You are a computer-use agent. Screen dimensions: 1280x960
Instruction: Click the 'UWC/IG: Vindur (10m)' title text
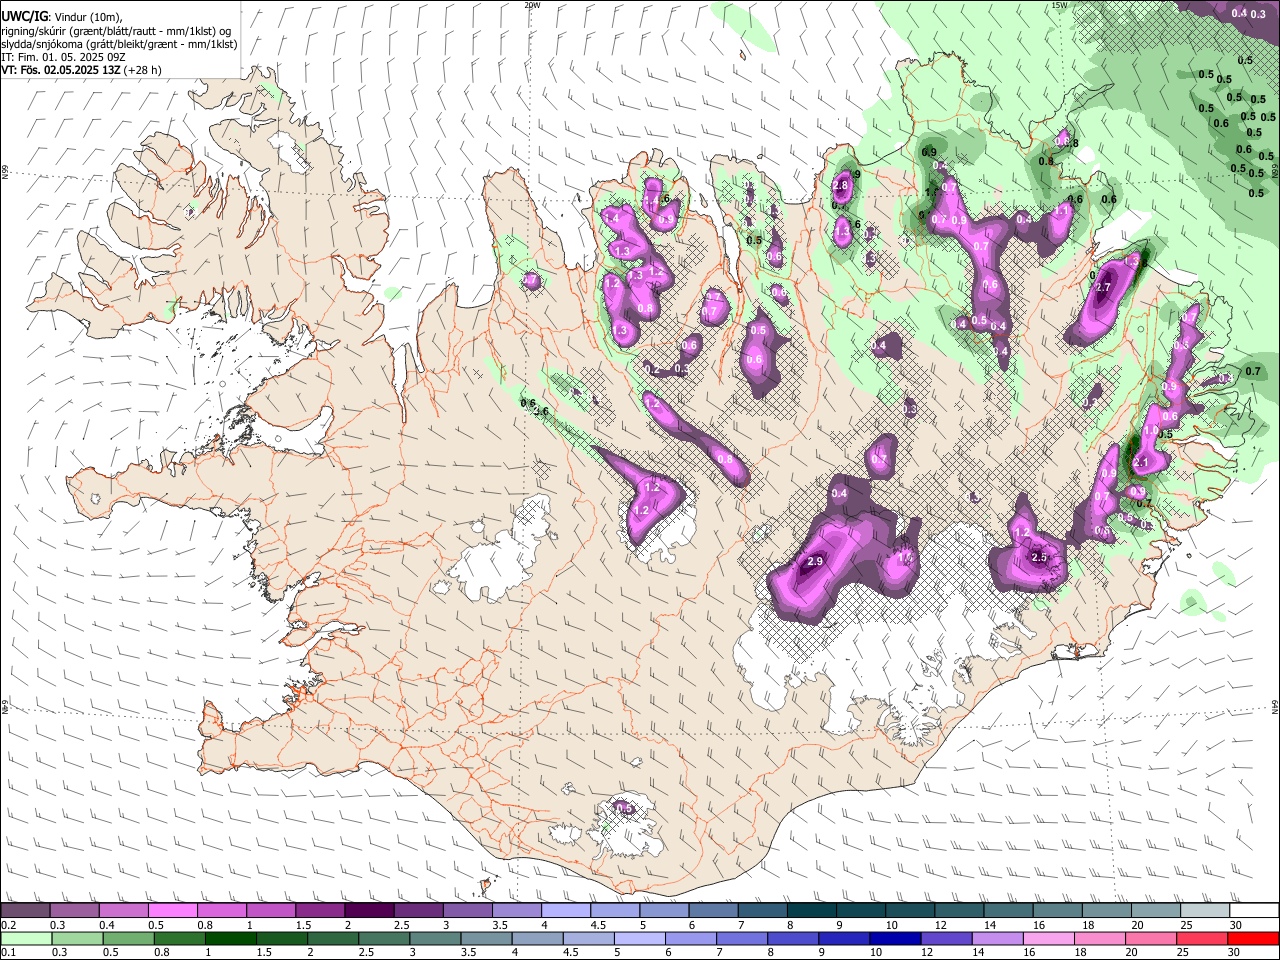coord(61,17)
